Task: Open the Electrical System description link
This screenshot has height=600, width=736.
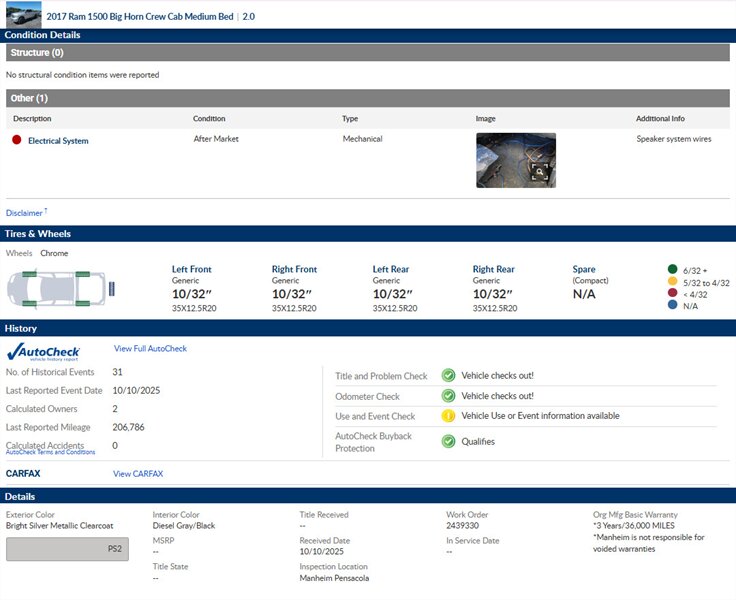Action: pyautogui.click(x=58, y=141)
